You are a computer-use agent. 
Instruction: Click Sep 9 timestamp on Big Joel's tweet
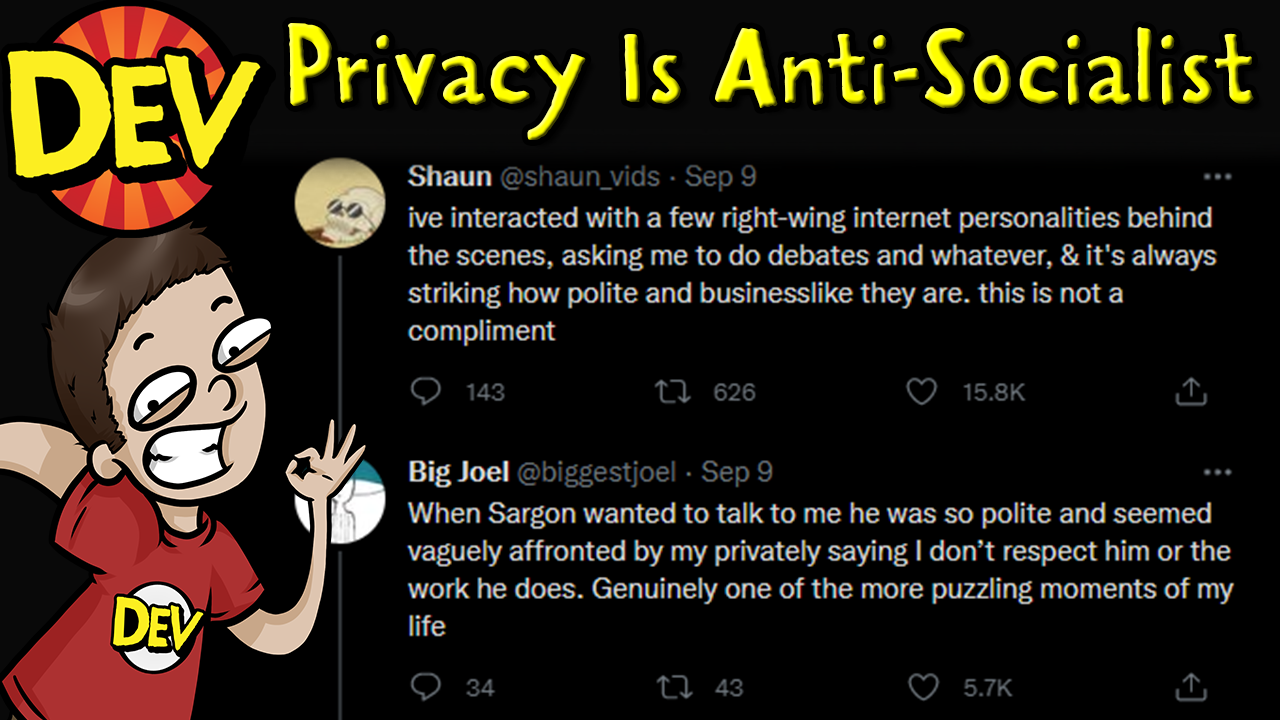[737, 472]
